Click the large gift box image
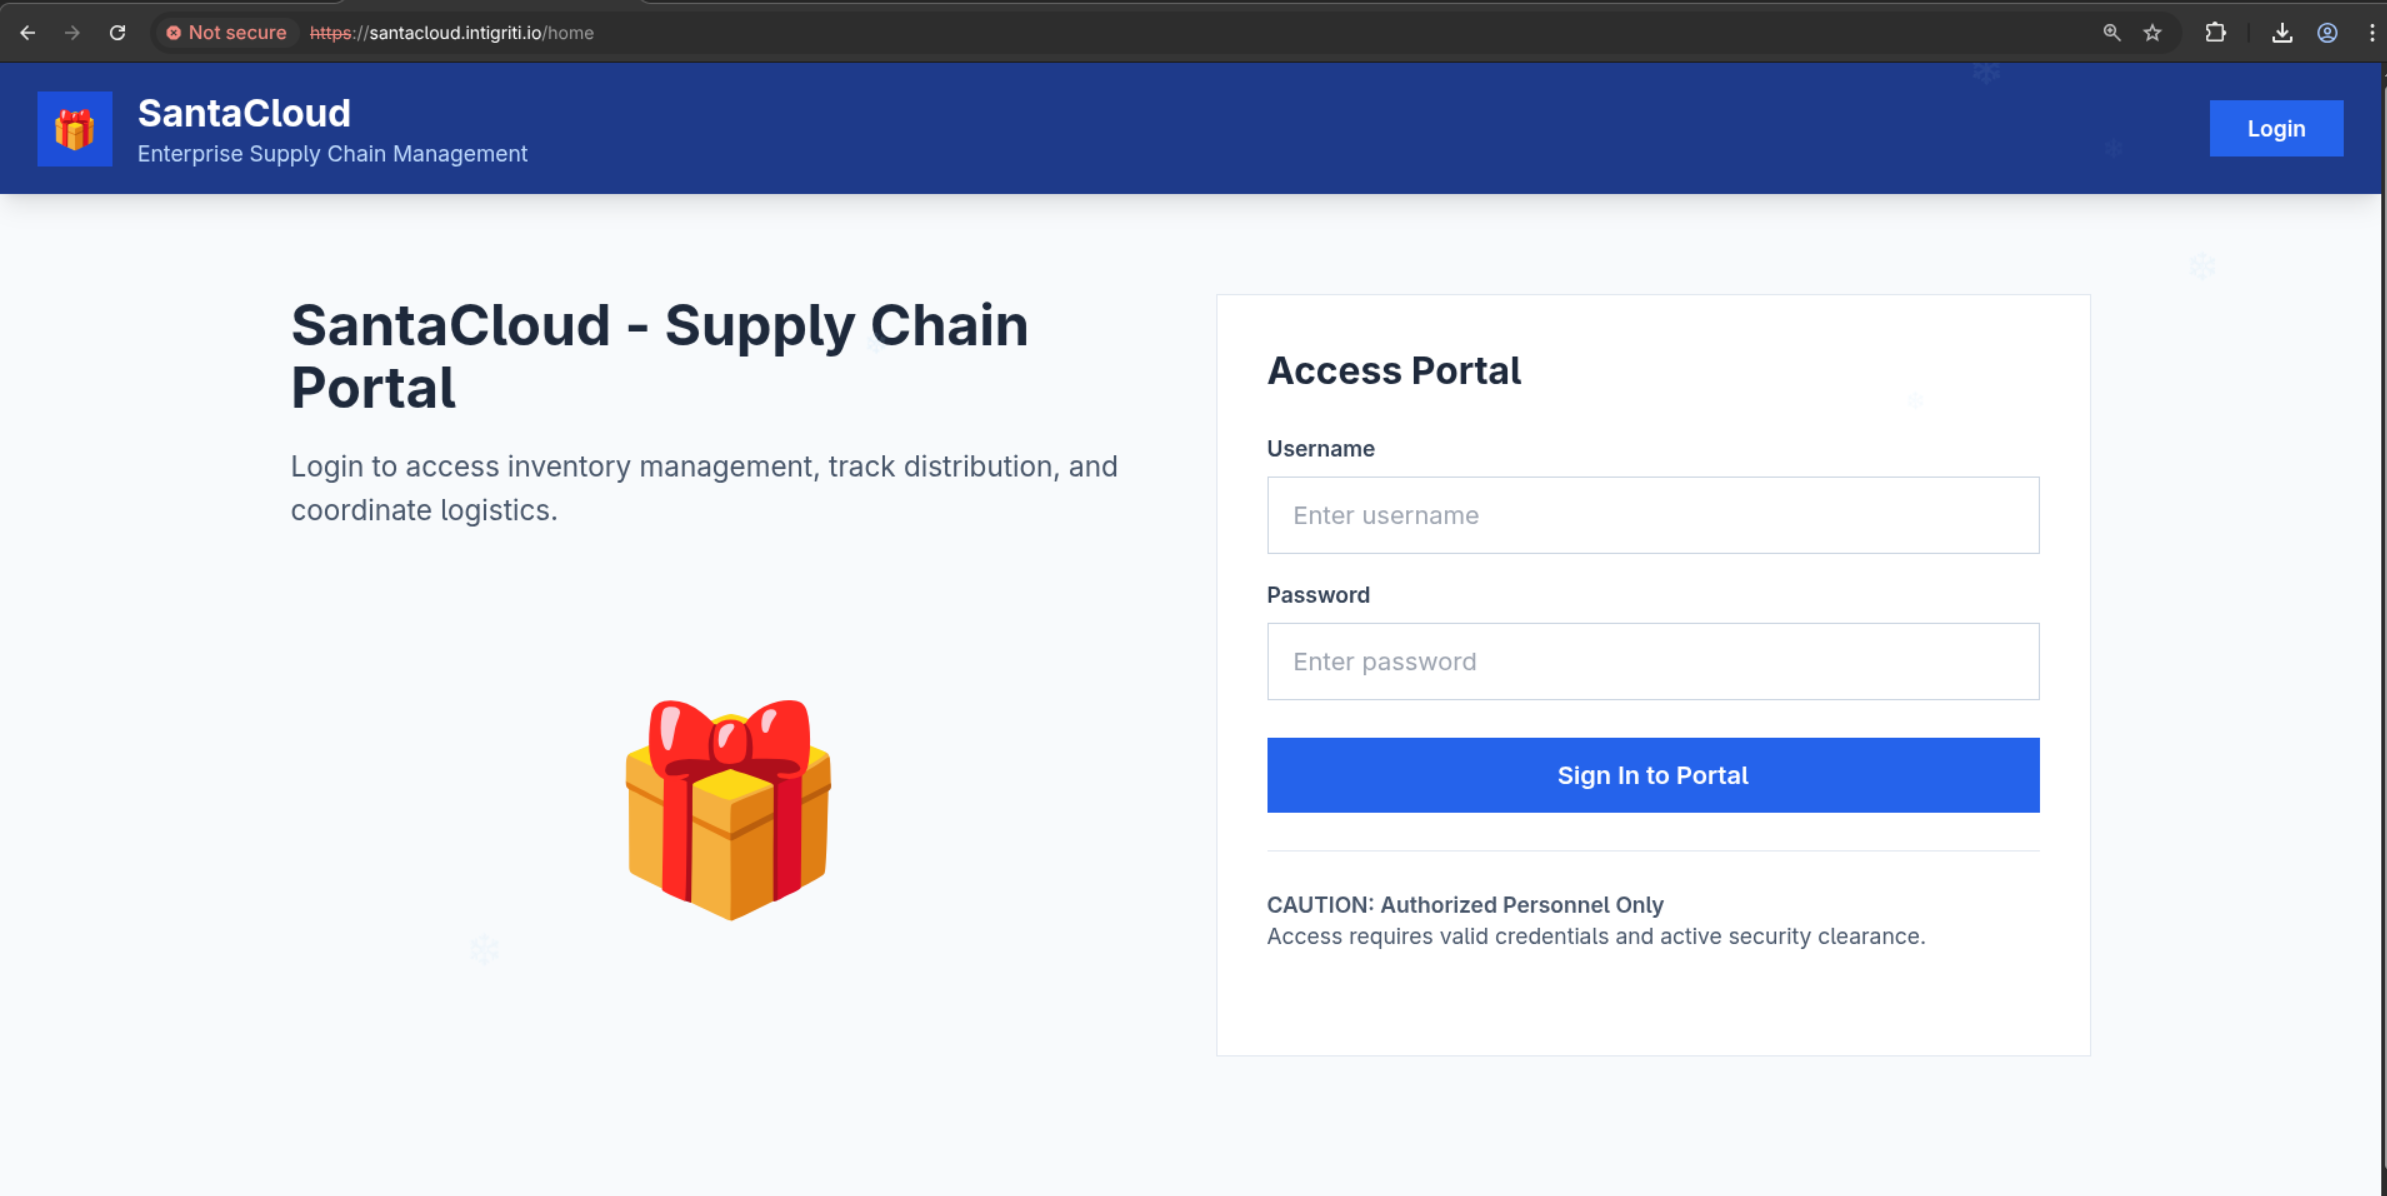This screenshot has height=1196, width=2387. 729,808
